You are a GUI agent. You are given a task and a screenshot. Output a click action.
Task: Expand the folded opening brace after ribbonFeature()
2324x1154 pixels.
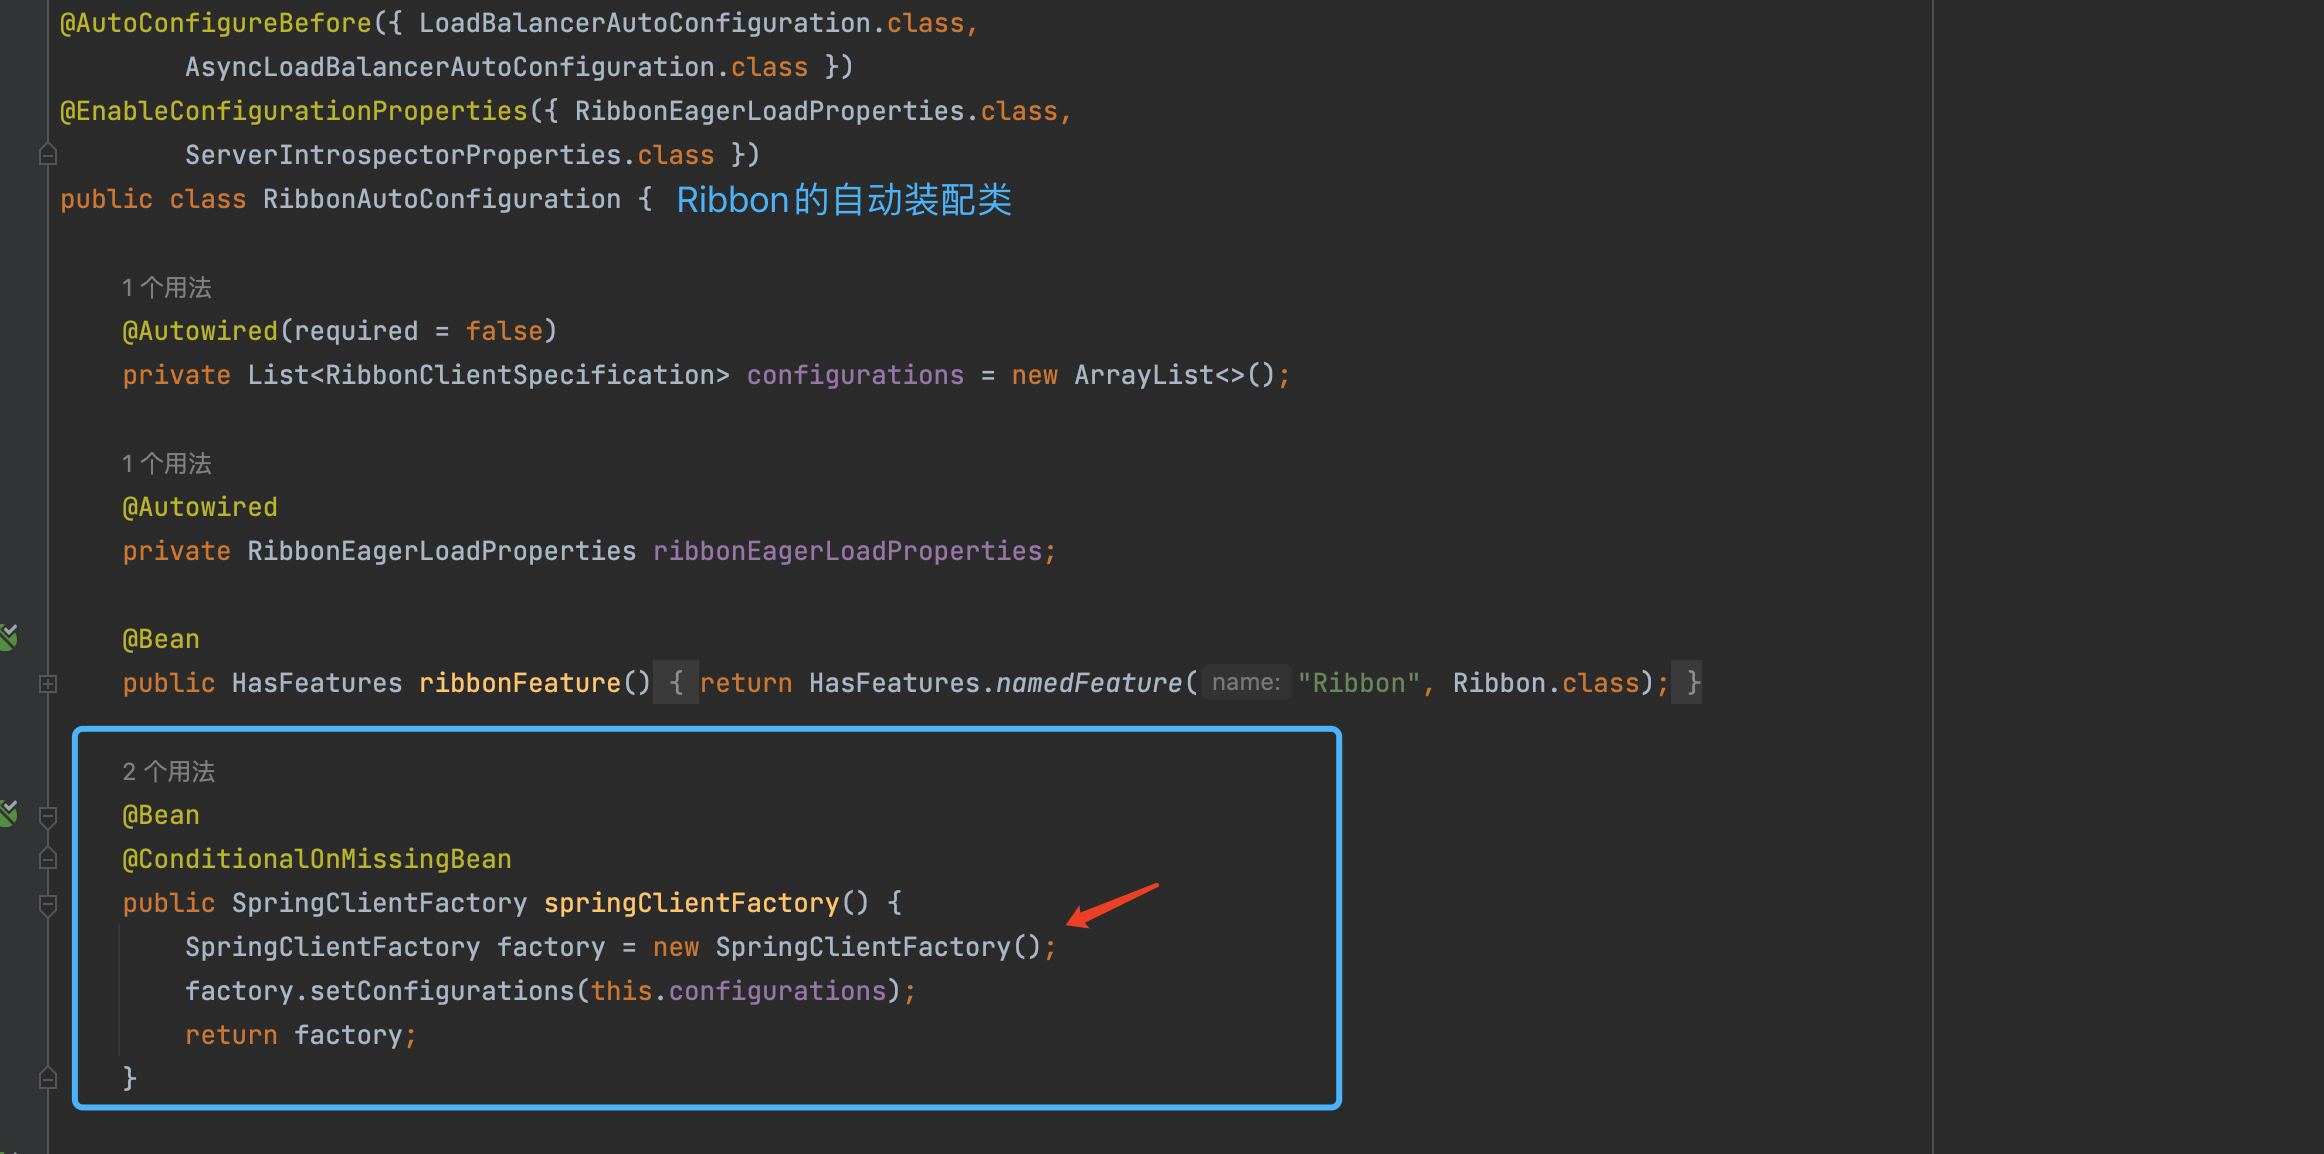676,683
